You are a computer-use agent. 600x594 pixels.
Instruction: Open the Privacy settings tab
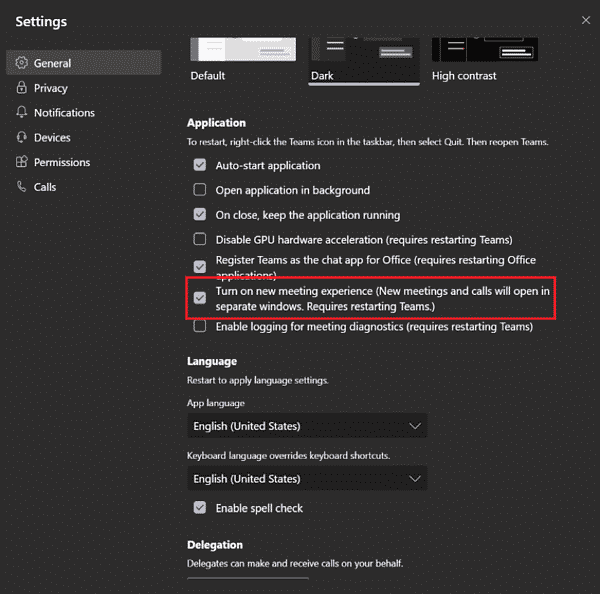(51, 88)
